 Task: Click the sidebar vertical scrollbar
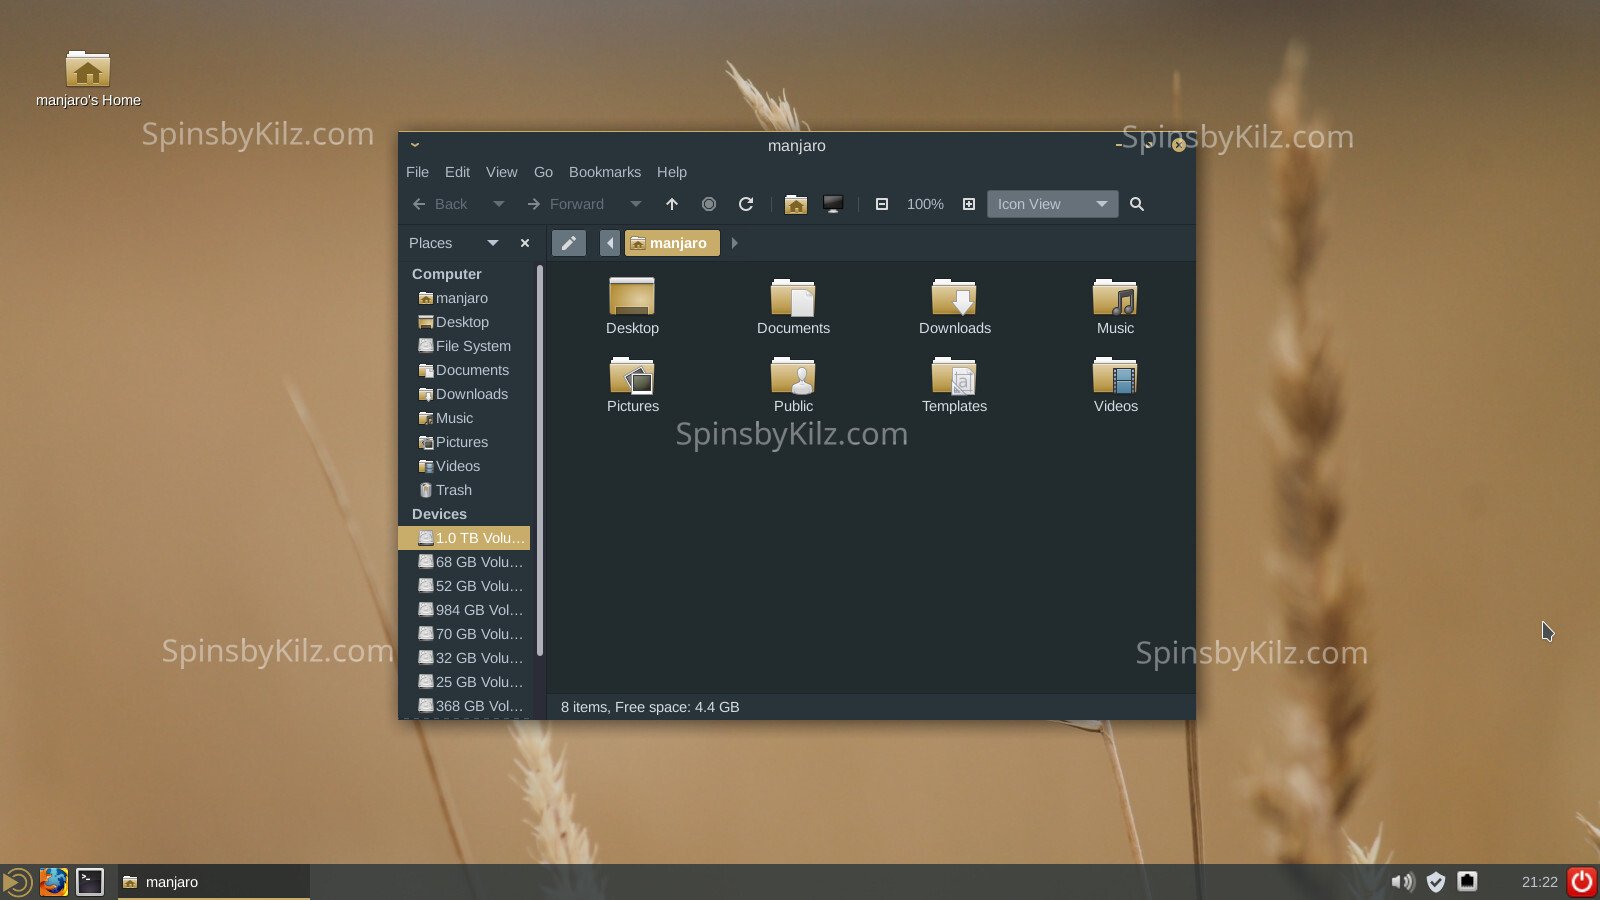click(540, 460)
